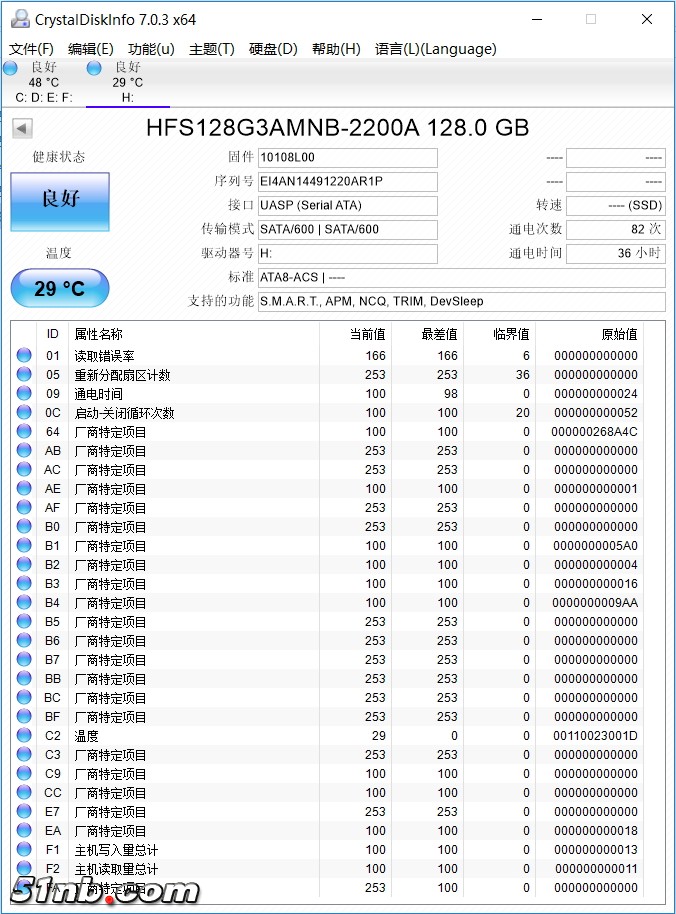The width and height of the screenshot is (676, 914).
Task: Click the 序列号 serial number field
Action: 347,182
